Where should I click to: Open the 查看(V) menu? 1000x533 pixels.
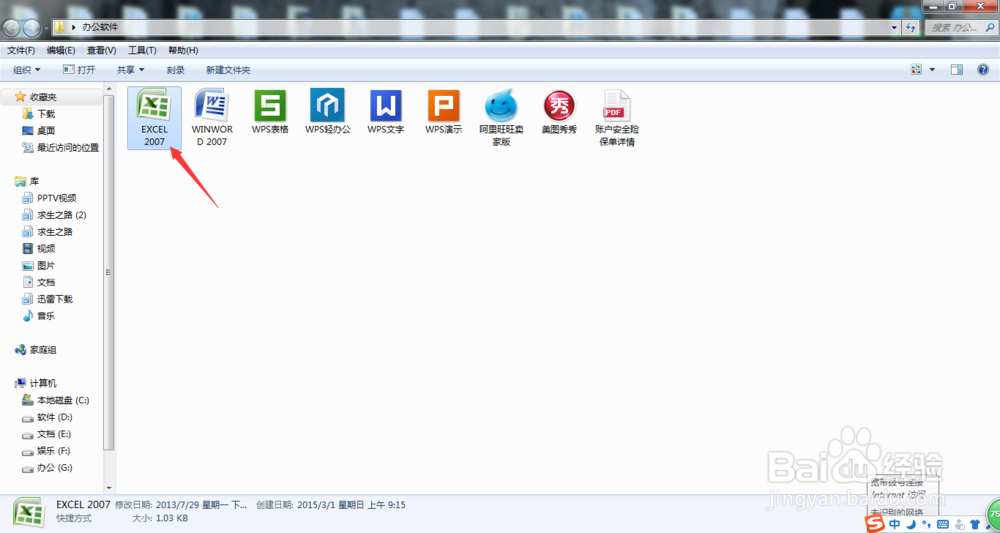point(101,50)
